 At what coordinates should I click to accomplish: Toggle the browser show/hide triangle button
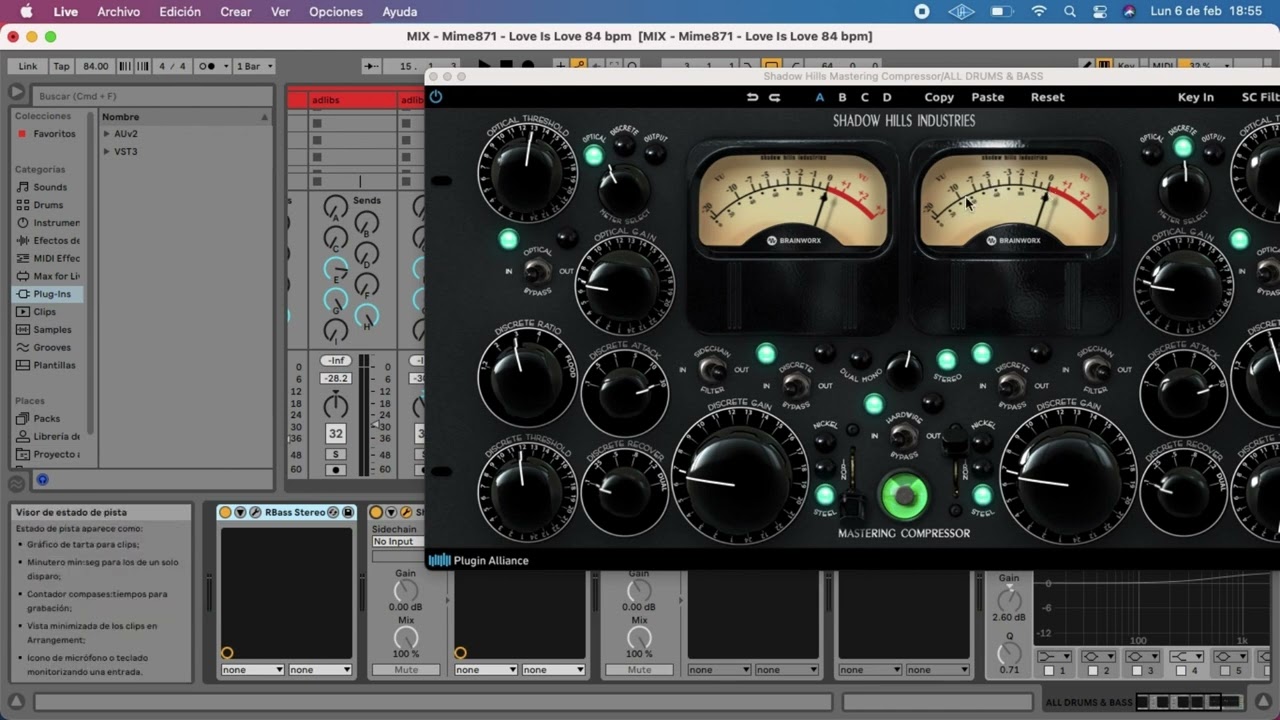pyautogui.click(x=16, y=93)
